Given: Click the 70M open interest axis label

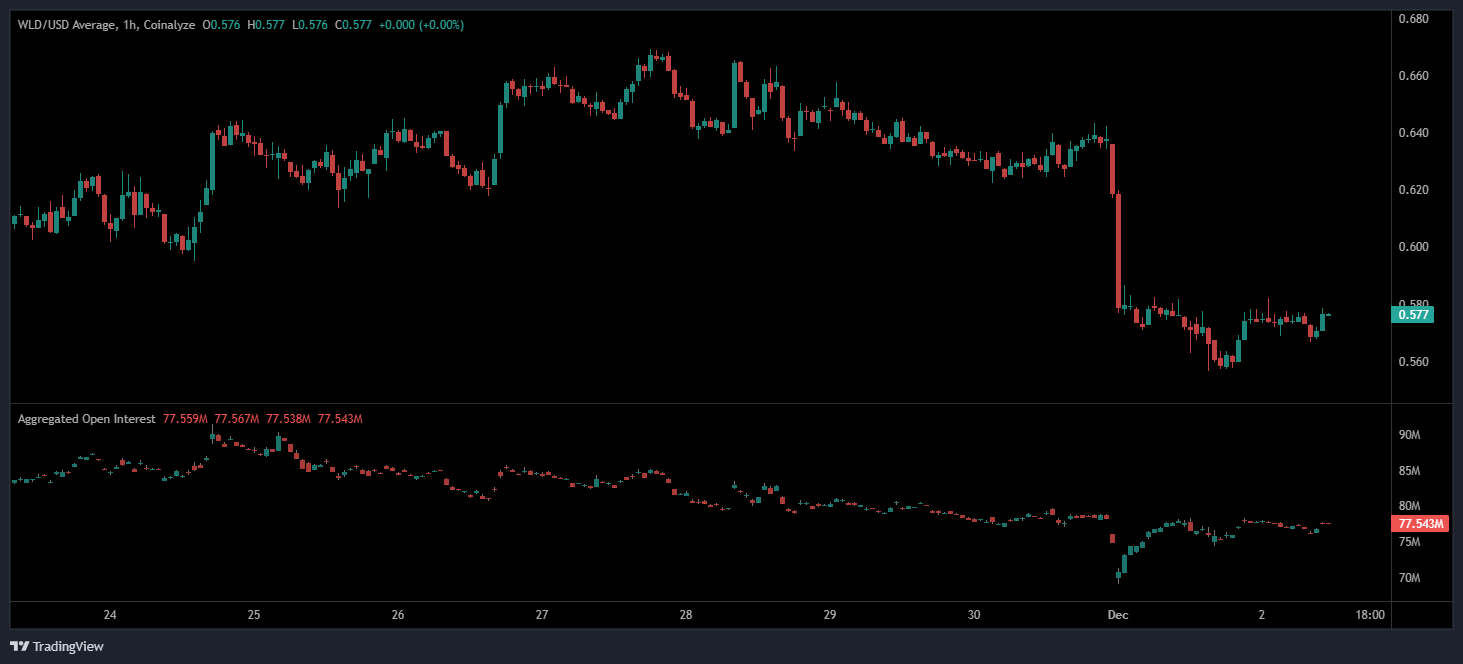Looking at the screenshot, I should point(1410,578).
